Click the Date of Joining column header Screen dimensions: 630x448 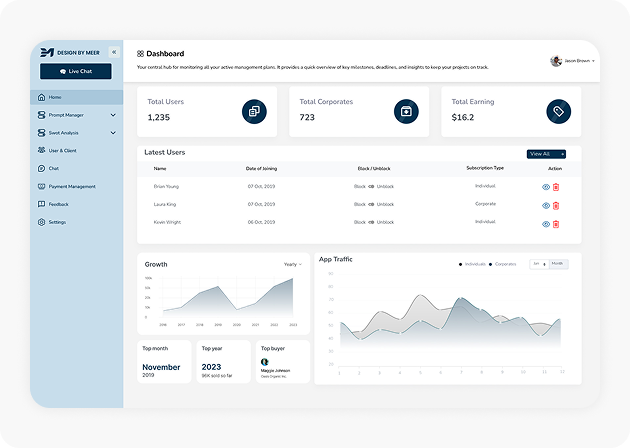click(x=261, y=169)
